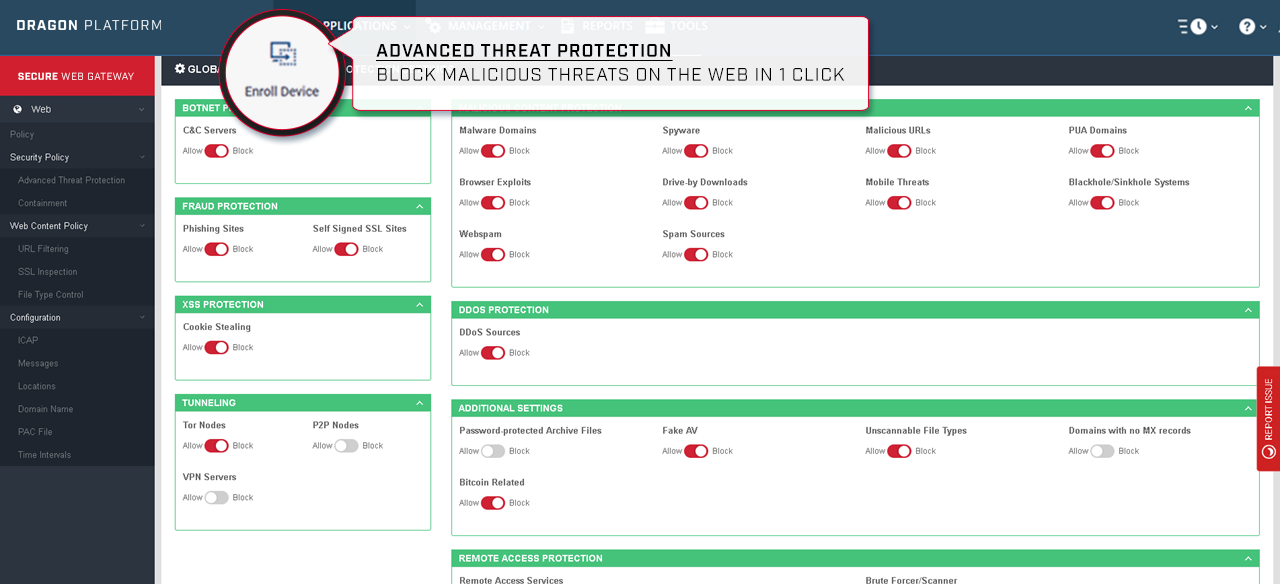This screenshot has width=1280, height=584.
Task: Open Messages configuration
Action: 38,363
